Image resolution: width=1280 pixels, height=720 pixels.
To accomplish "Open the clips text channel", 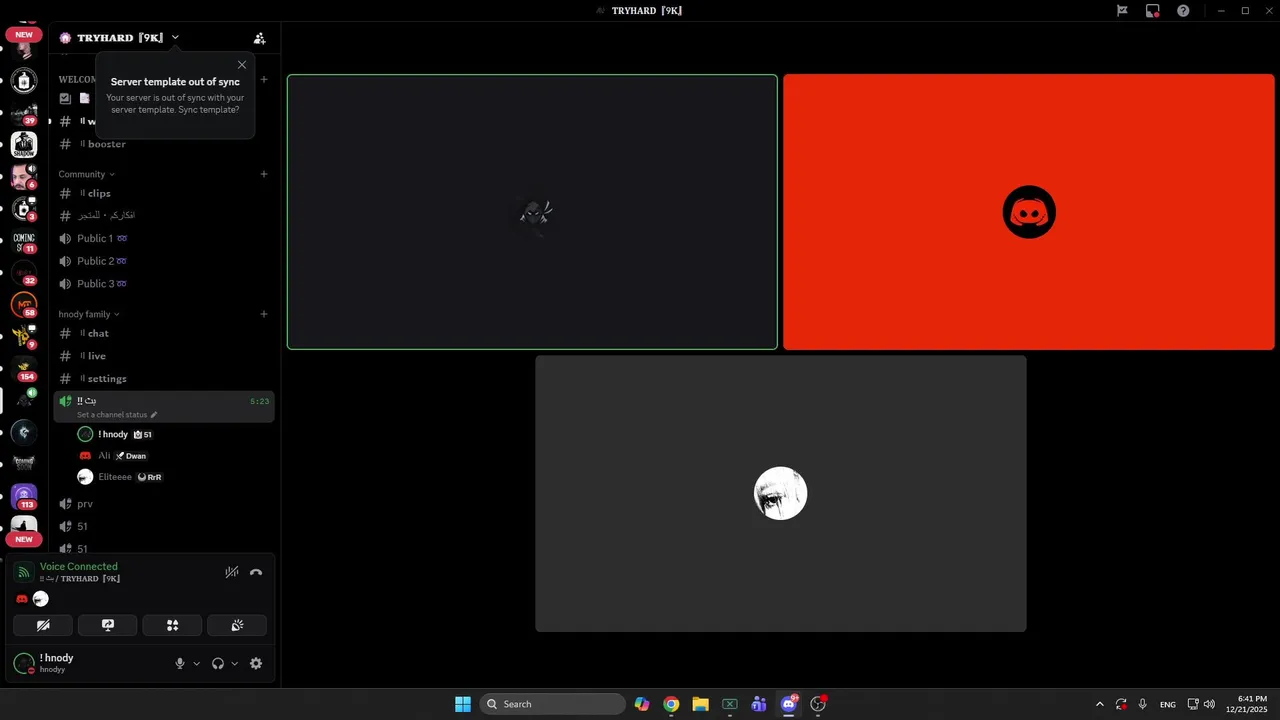I will click(x=164, y=193).
